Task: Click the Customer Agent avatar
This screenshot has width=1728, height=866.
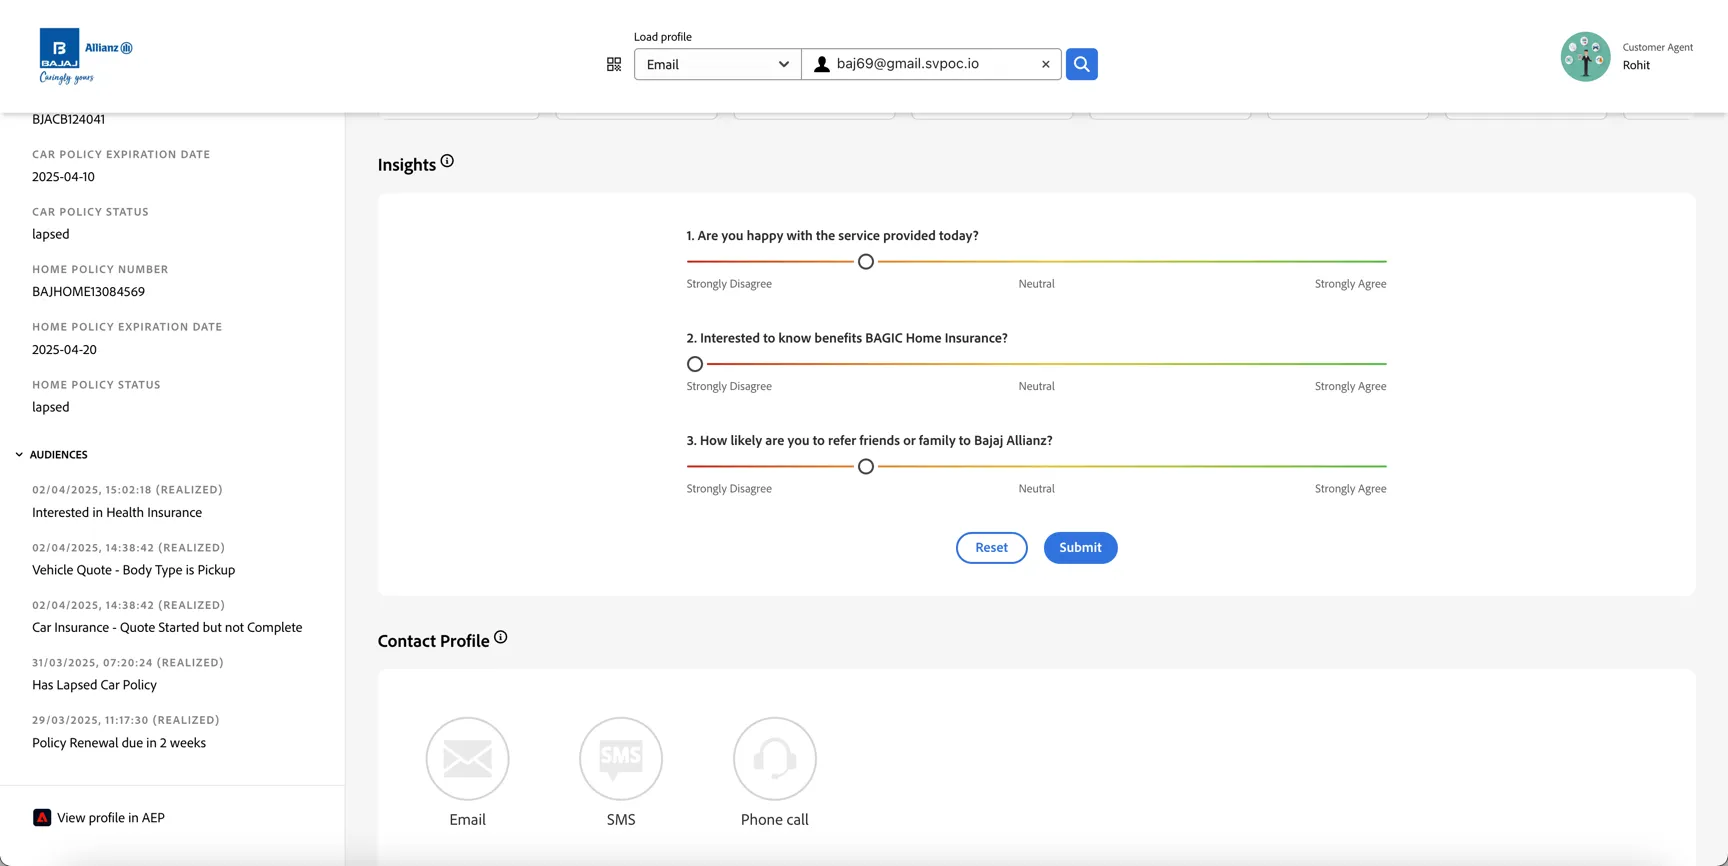Action: [1586, 57]
